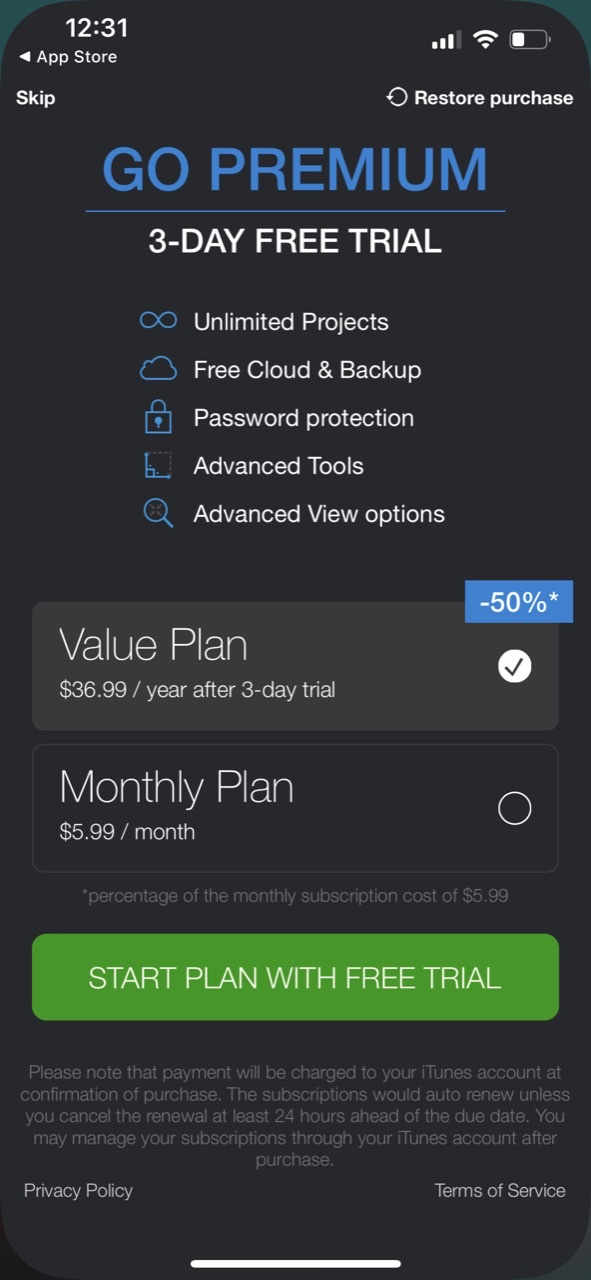Return to App Store via back arrow
Viewport: 591px width, 1280px height.
[x=67, y=57]
